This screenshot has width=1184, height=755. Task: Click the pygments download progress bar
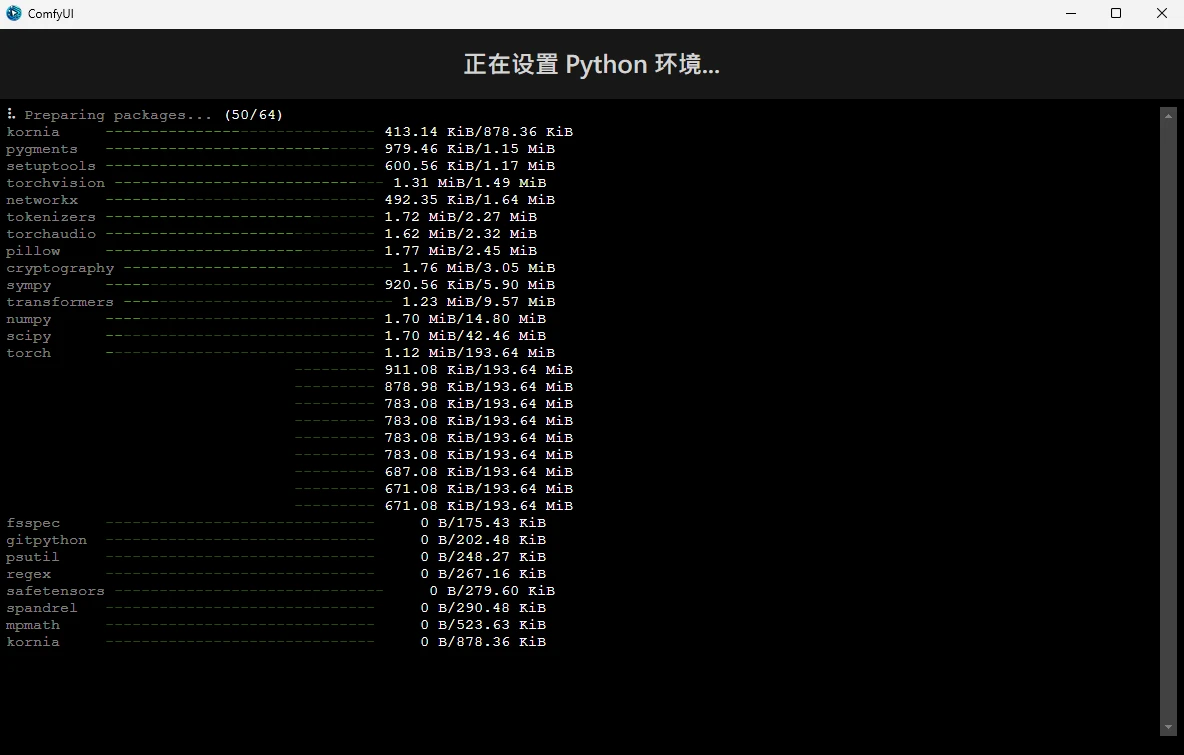[x=240, y=149]
